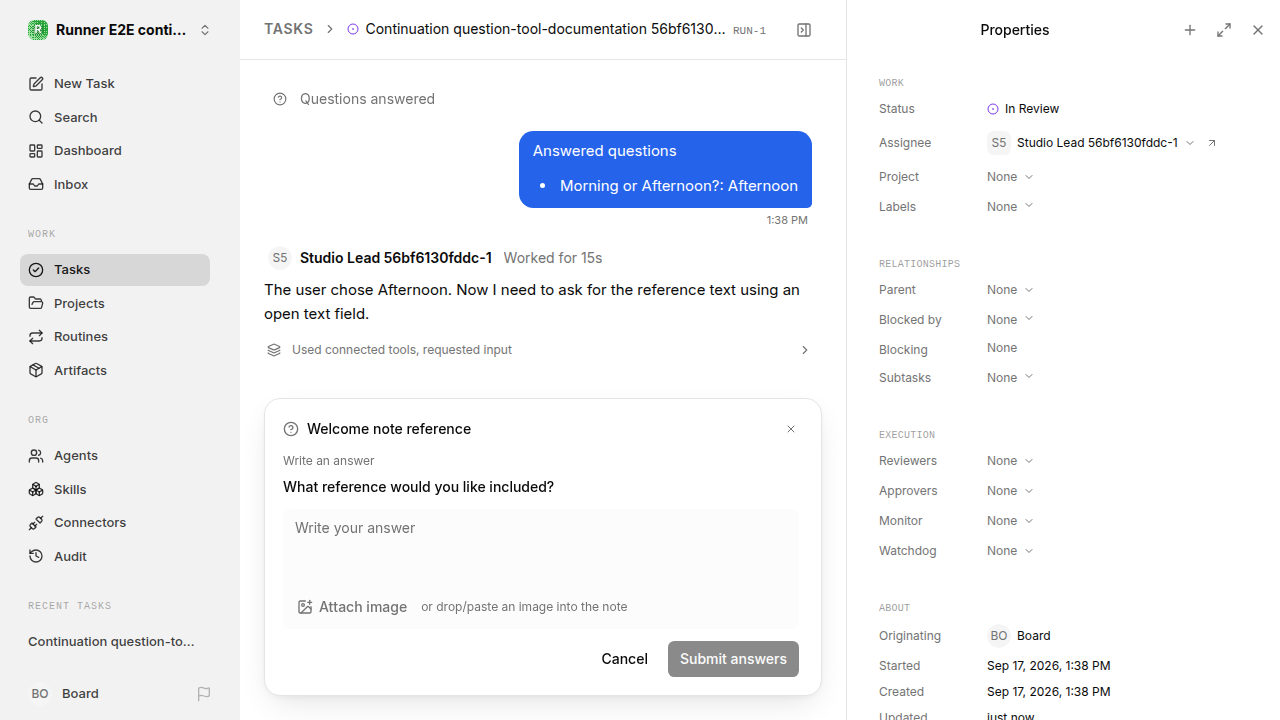Click the Connectors plug icon

coord(36,523)
